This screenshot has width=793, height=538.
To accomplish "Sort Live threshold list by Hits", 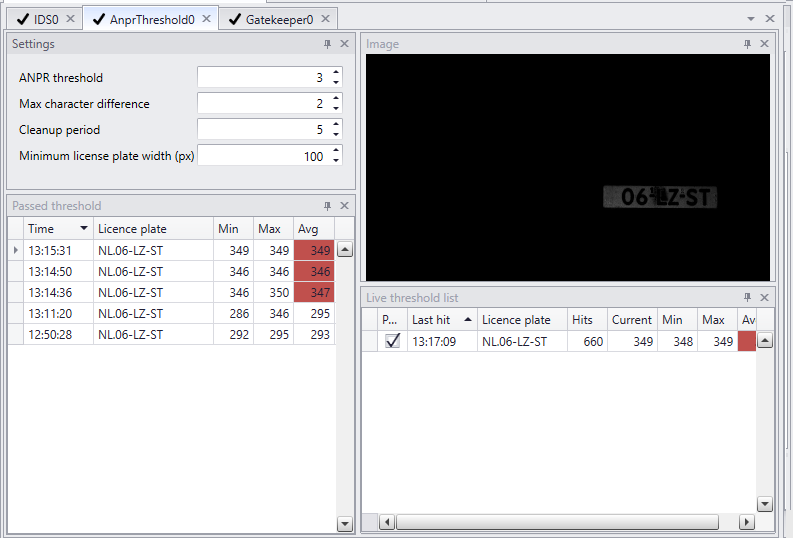I will (x=587, y=320).
